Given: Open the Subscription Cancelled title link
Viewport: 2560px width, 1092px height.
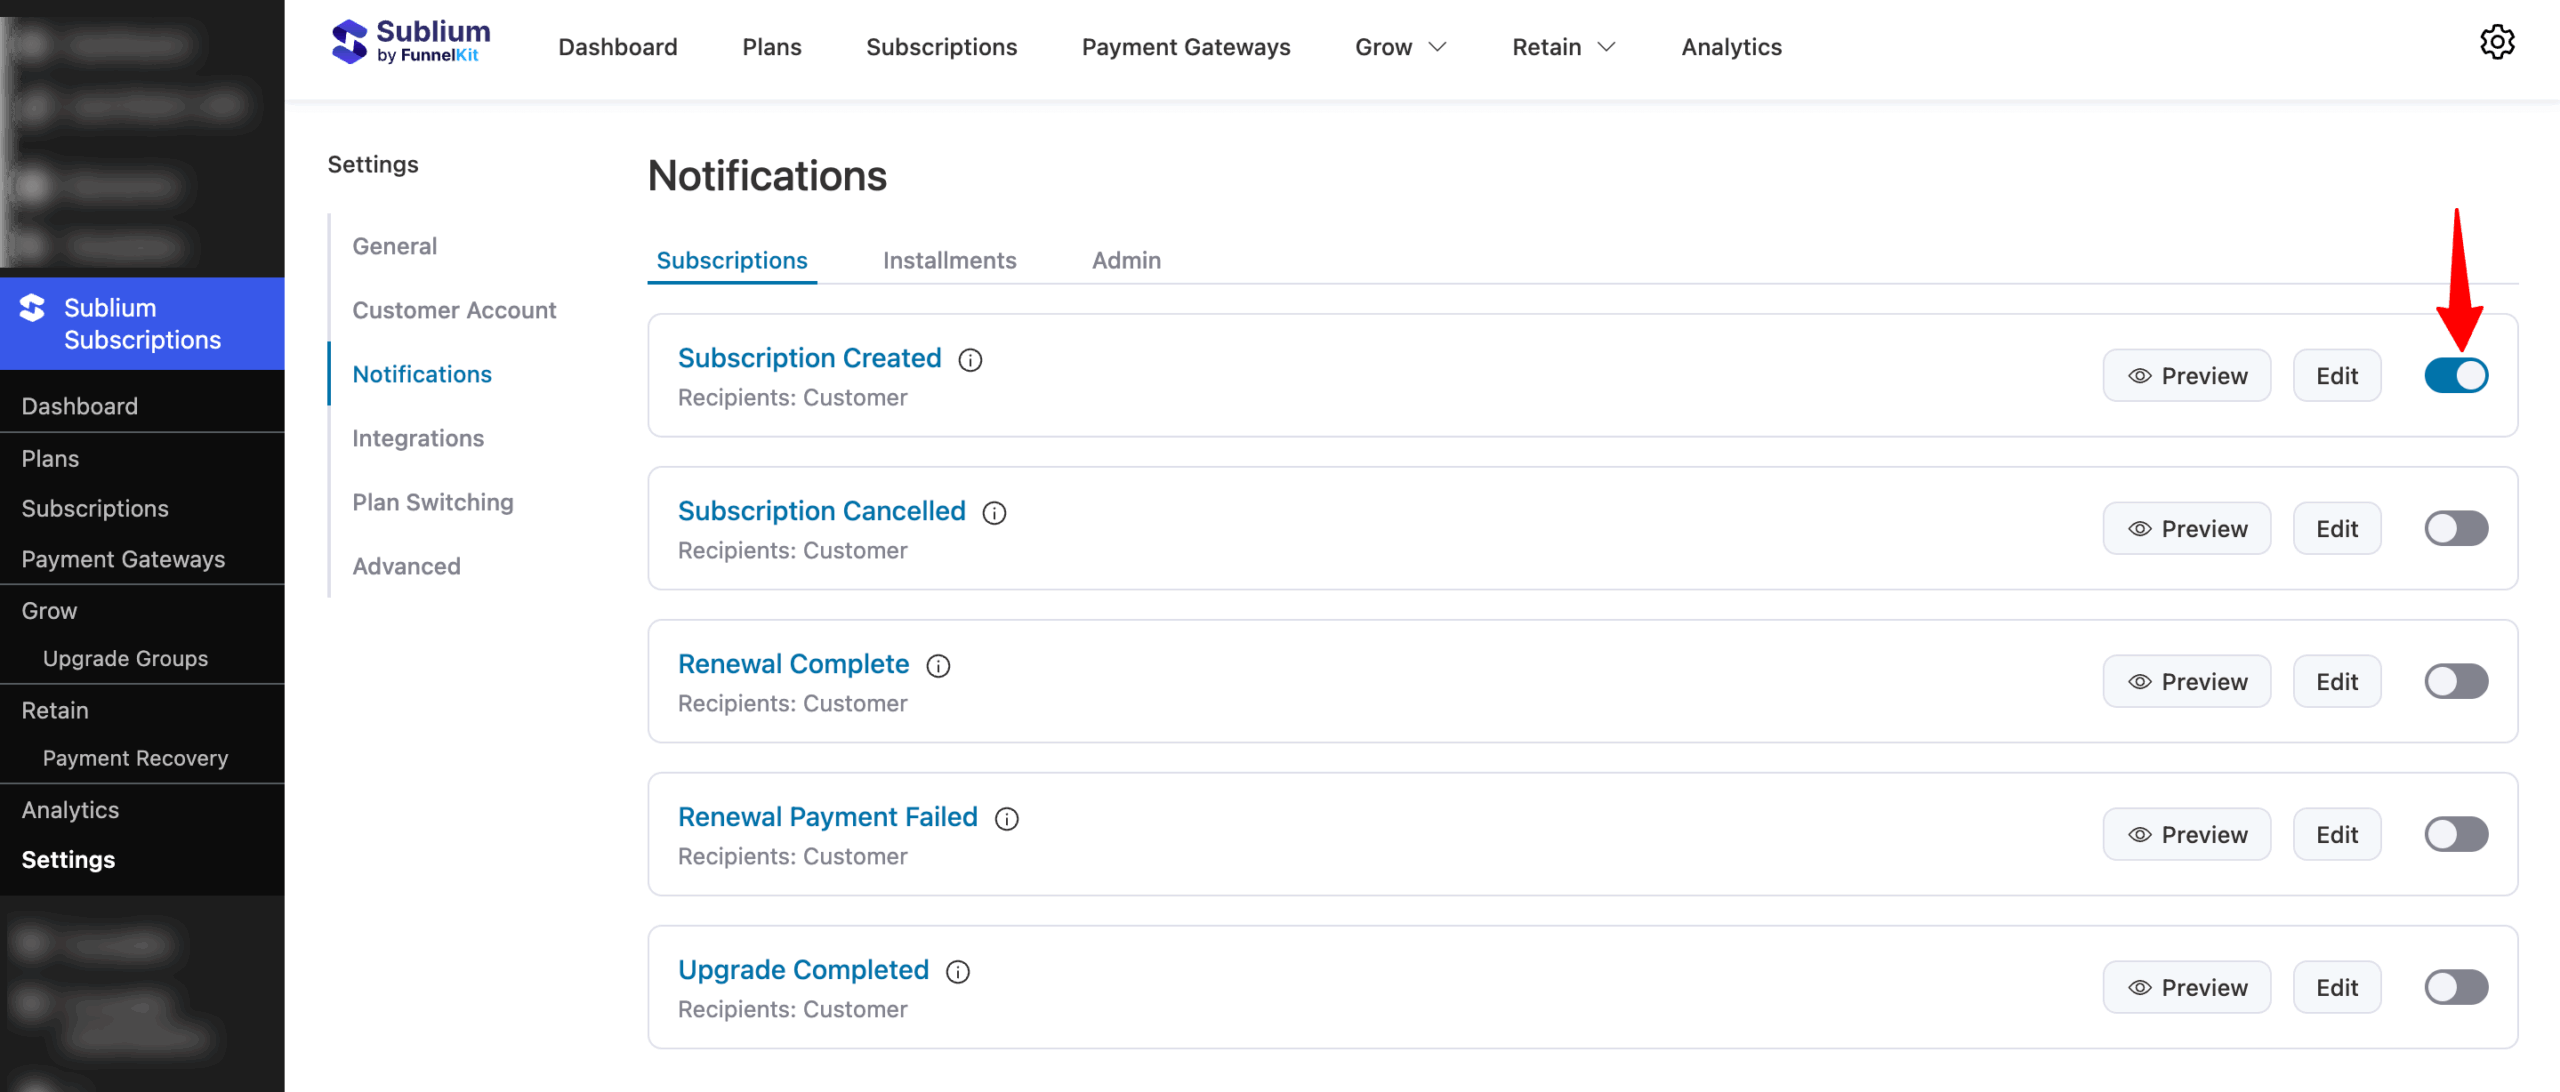Looking at the screenshot, I should (x=821, y=511).
